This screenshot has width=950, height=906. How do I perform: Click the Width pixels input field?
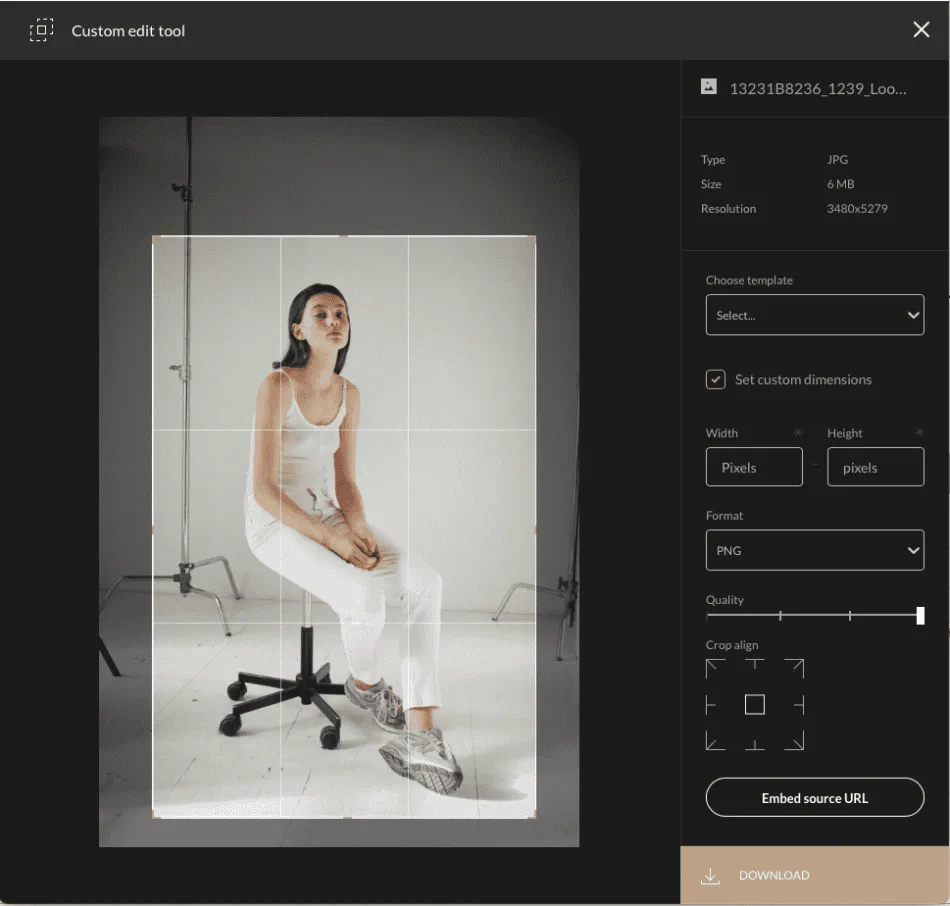click(754, 467)
